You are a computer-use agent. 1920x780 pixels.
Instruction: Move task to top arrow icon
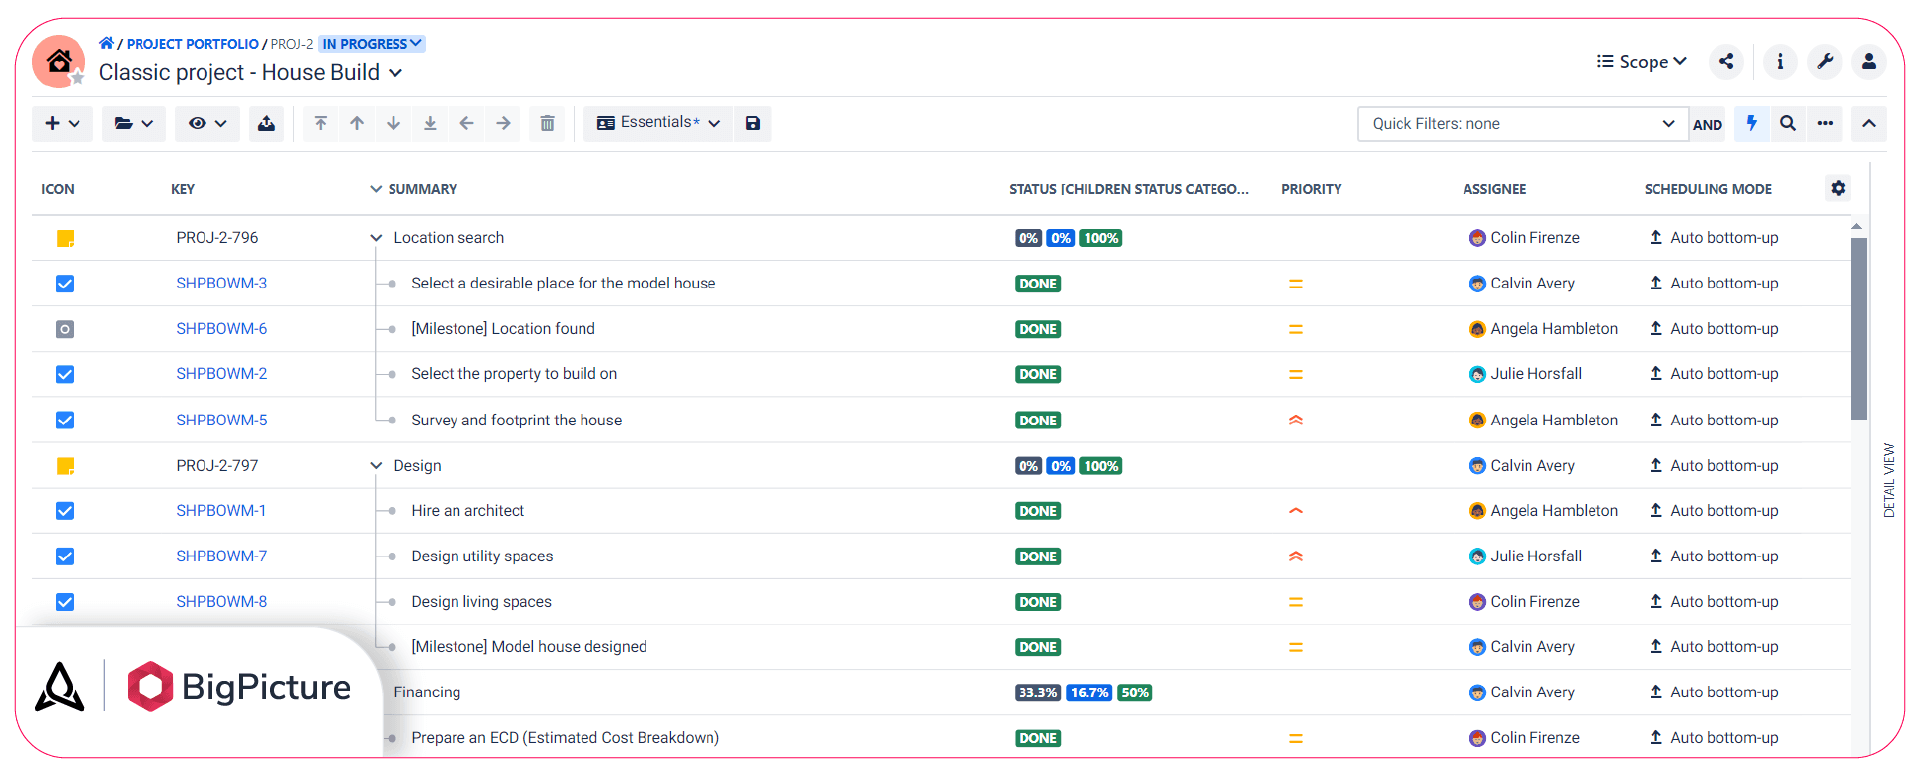coord(320,123)
